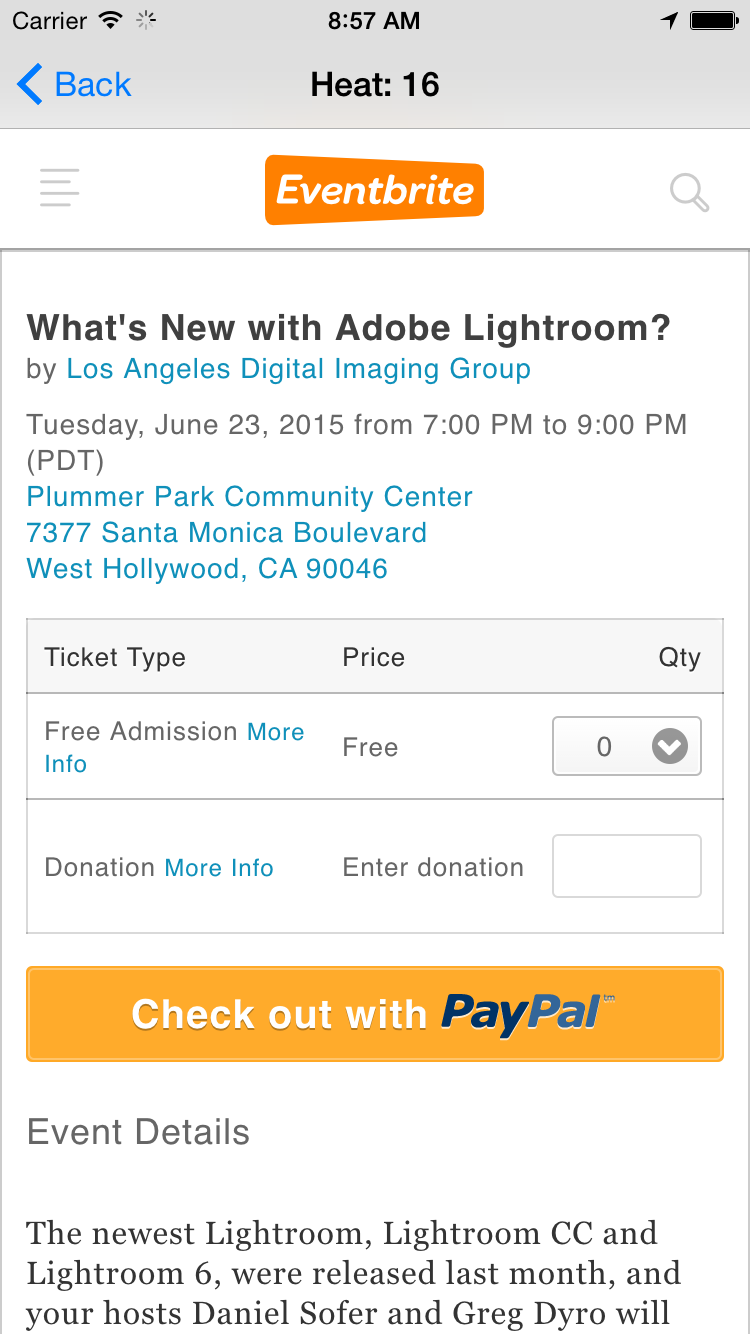Tap the Heat: 16 navigation title
This screenshot has width=750, height=1334.
coord(375,85)
